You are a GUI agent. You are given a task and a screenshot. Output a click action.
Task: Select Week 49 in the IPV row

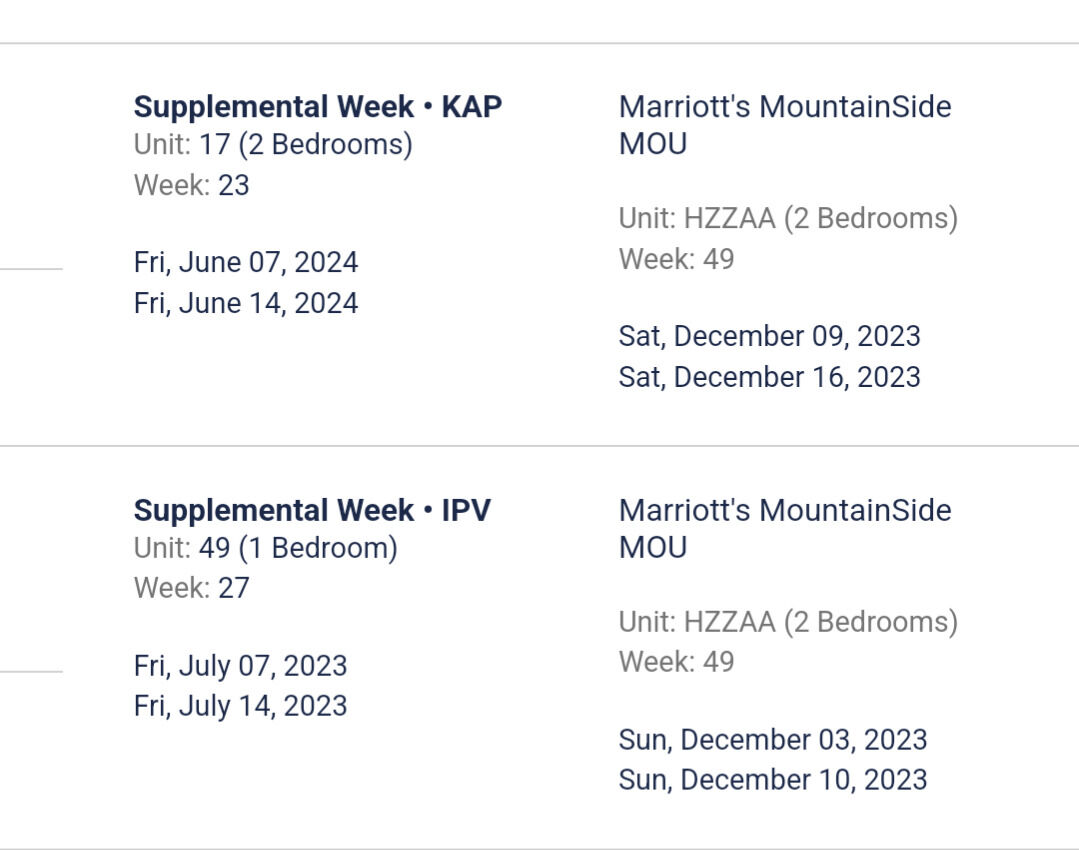676,662
